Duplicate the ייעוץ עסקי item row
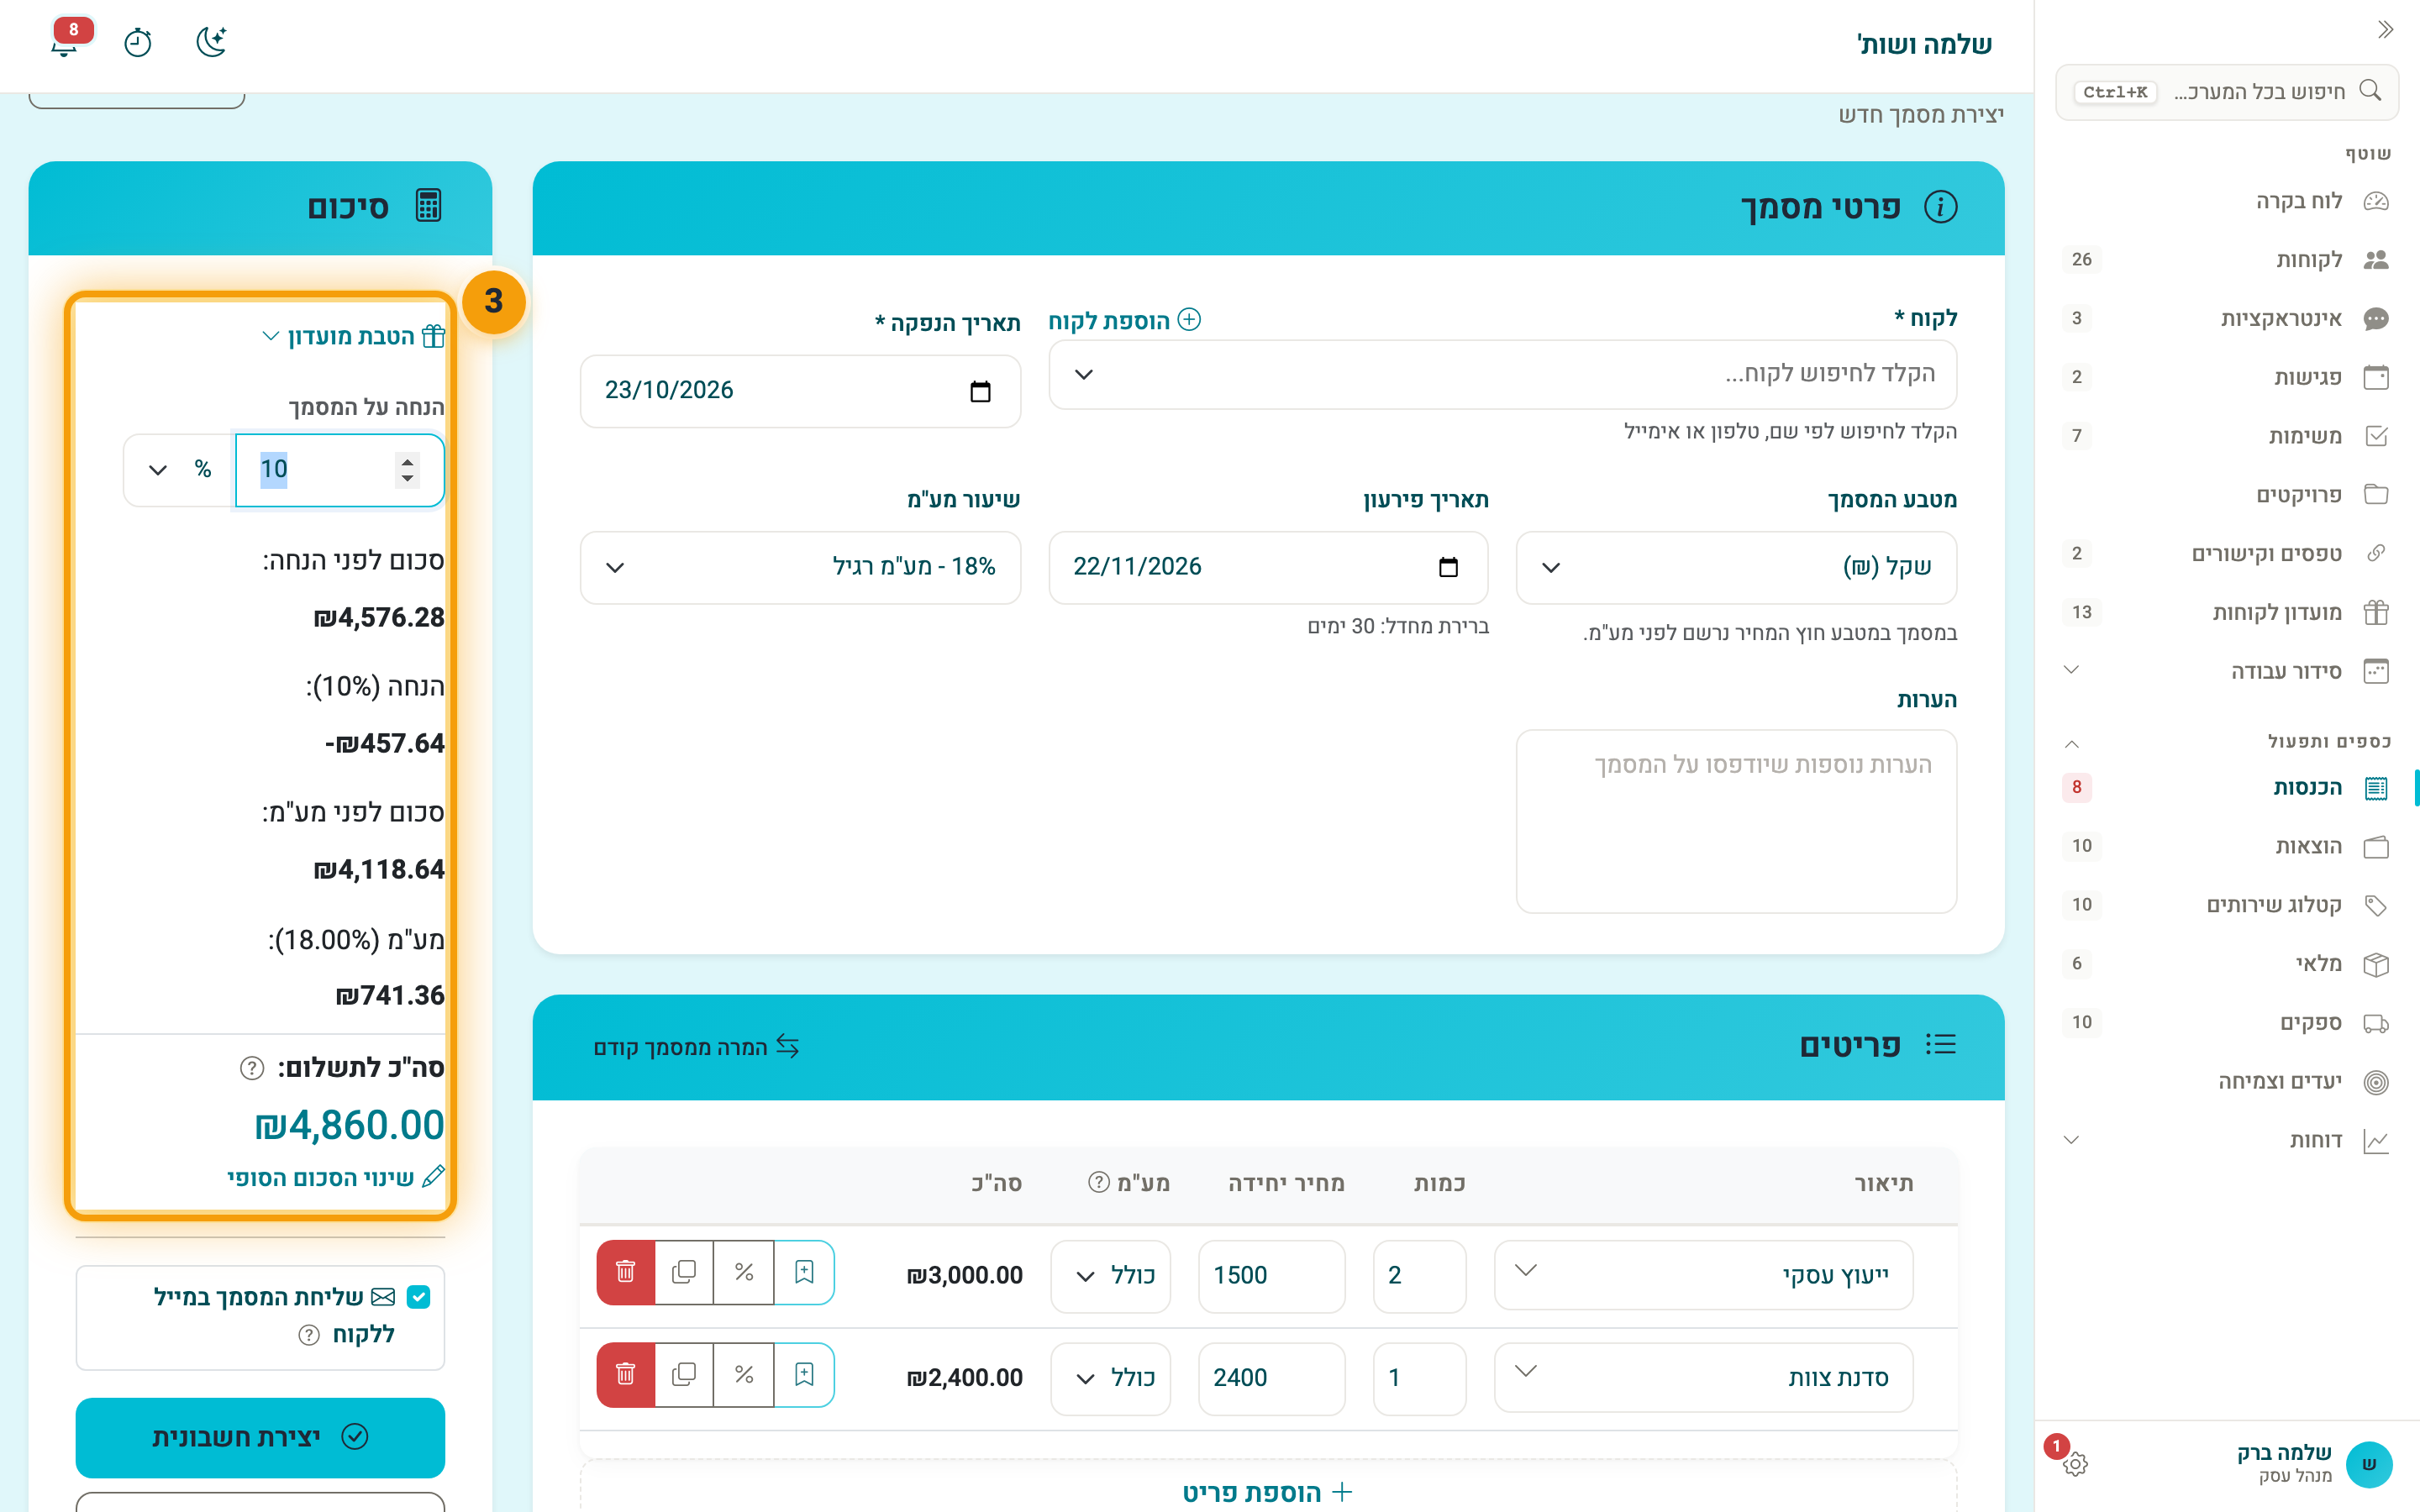The image size is (2420, 1512). pos(684,1272)
